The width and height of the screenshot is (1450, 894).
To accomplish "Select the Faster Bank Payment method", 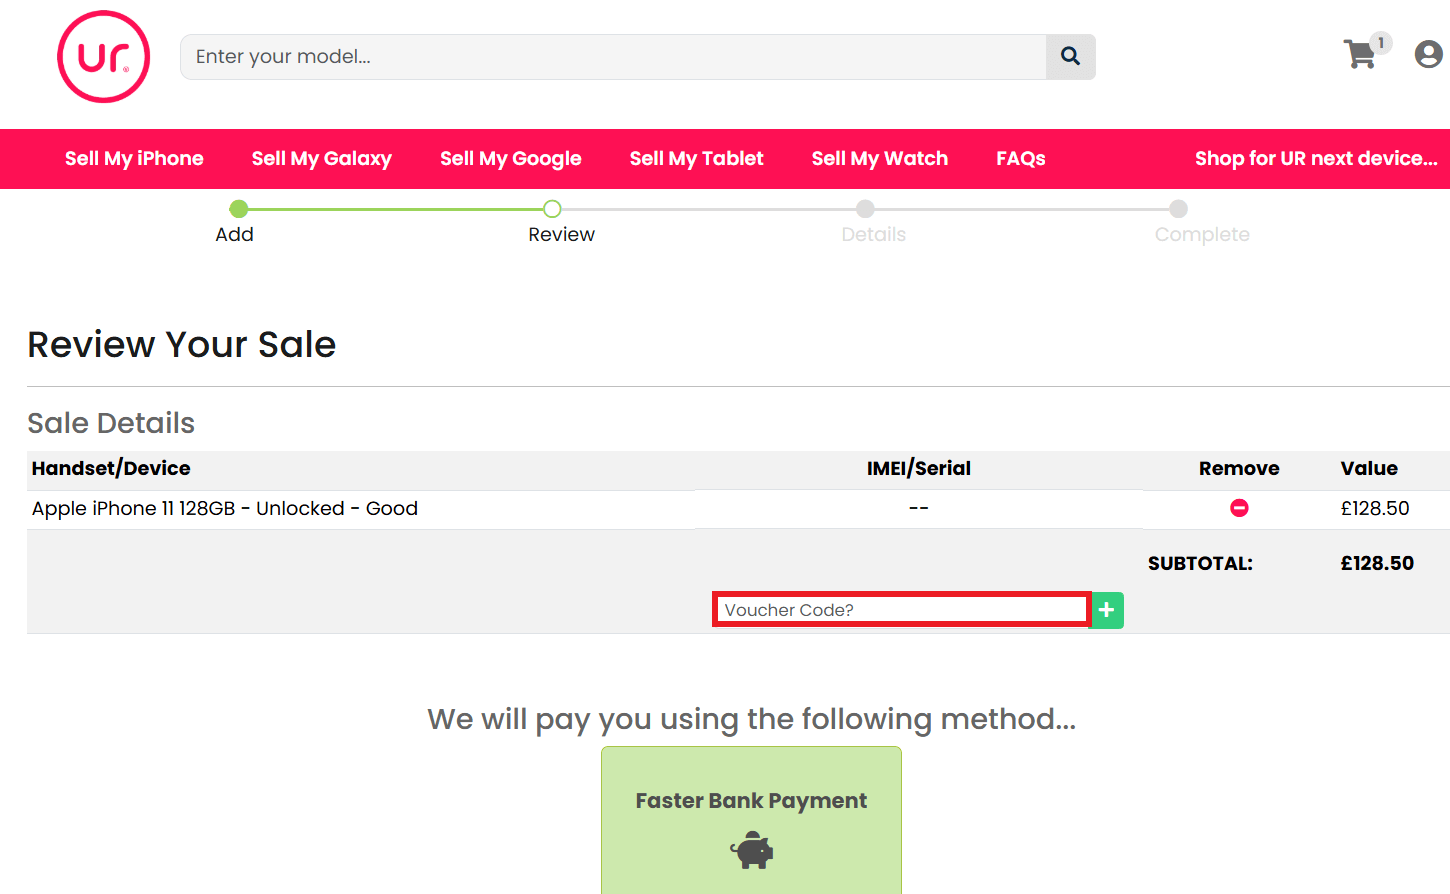I will coord(751,820).
